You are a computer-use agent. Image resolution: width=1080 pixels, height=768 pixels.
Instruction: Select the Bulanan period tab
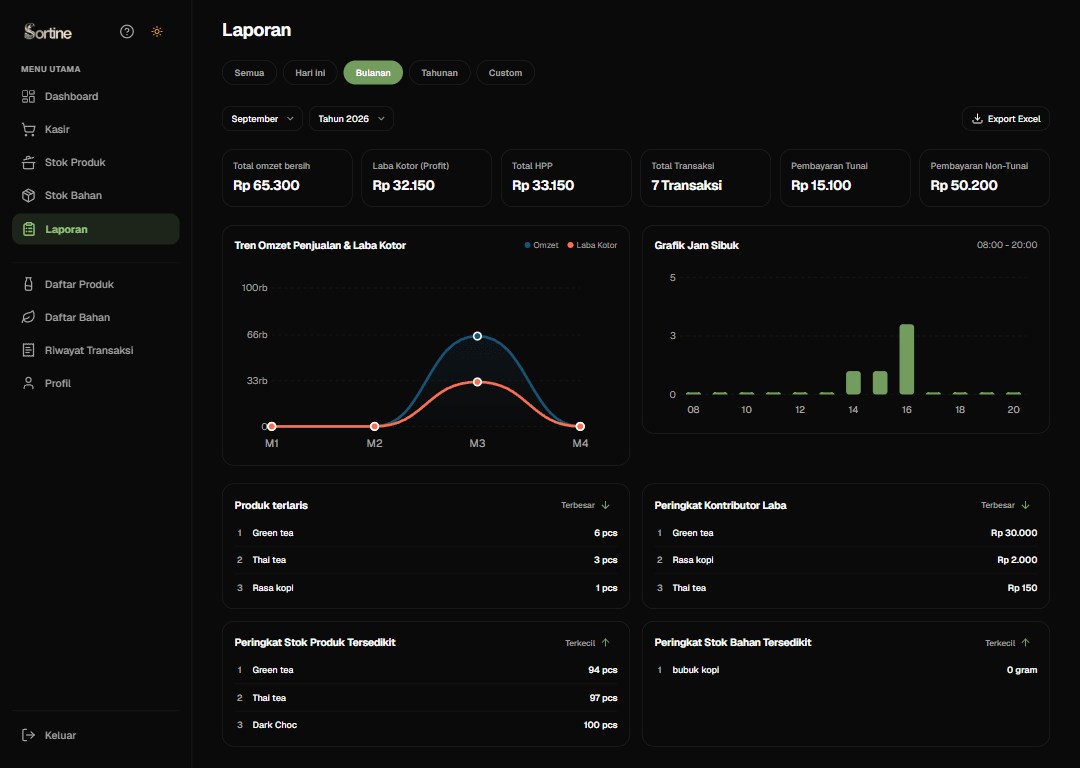point(373,73)
